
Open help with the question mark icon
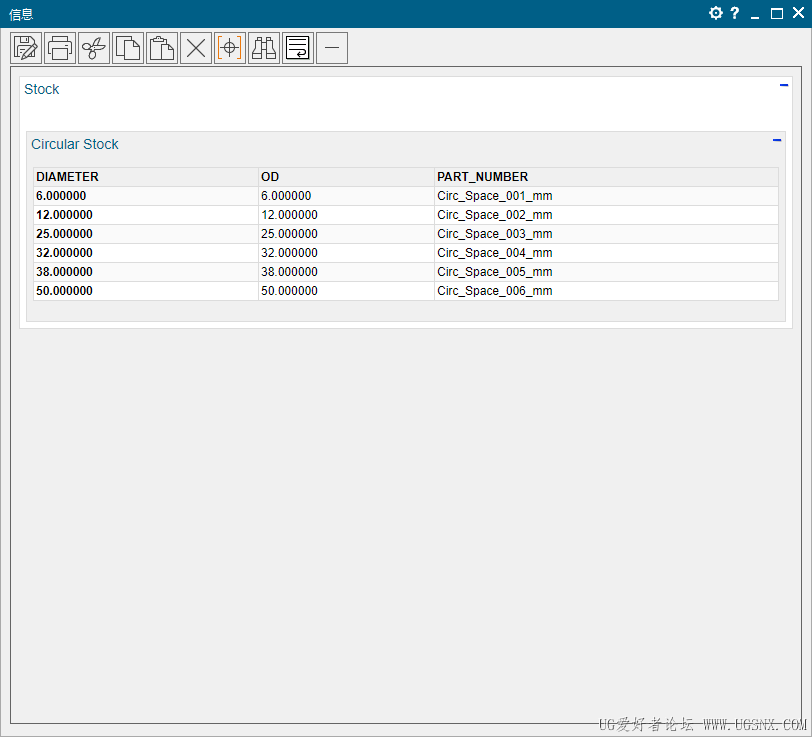point(735,13)
